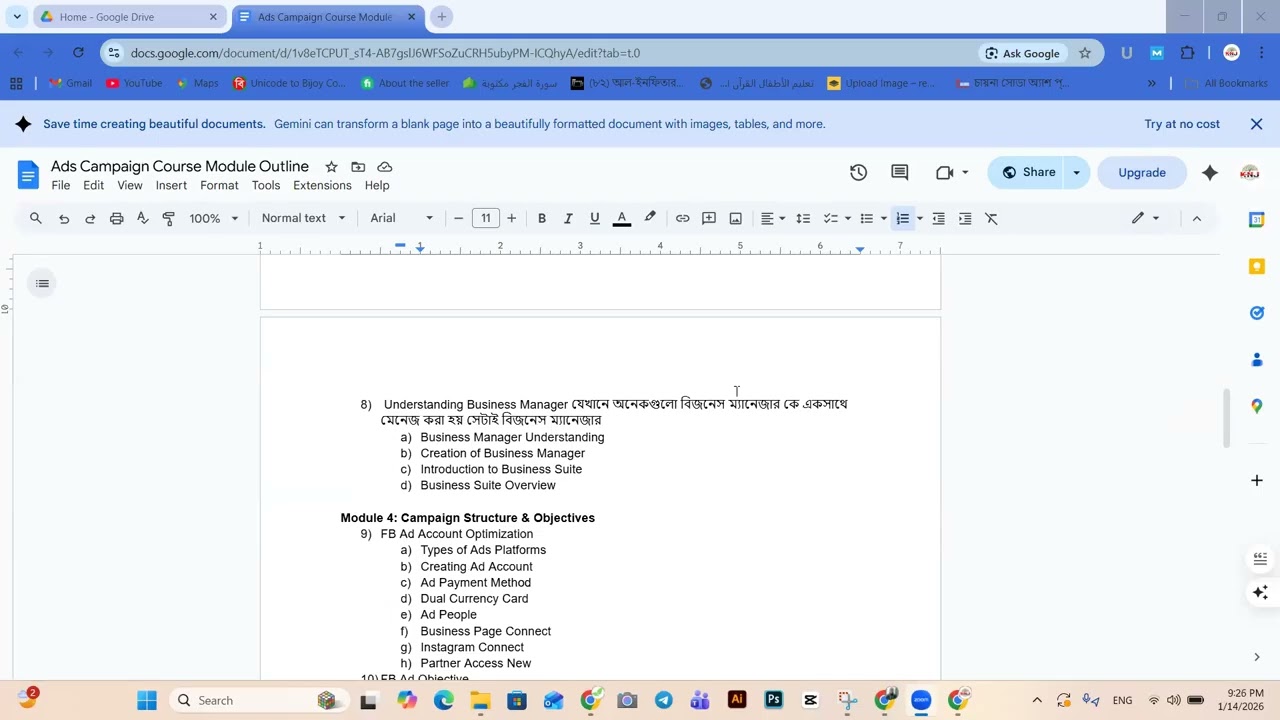The image size is (1280, 720).
Task: Select the paint format roller icon
Action: pyautogui.click(x=168, y=218)
